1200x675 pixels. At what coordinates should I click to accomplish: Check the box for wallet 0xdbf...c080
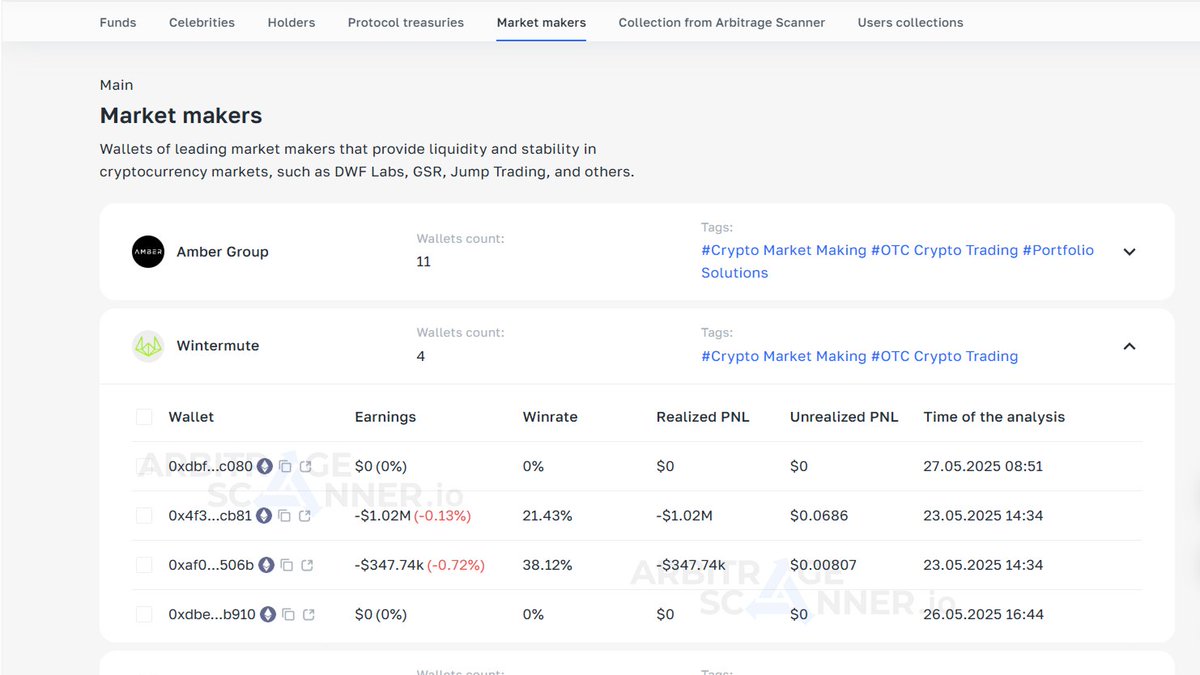pyautogui.click(x=144, y=466)
